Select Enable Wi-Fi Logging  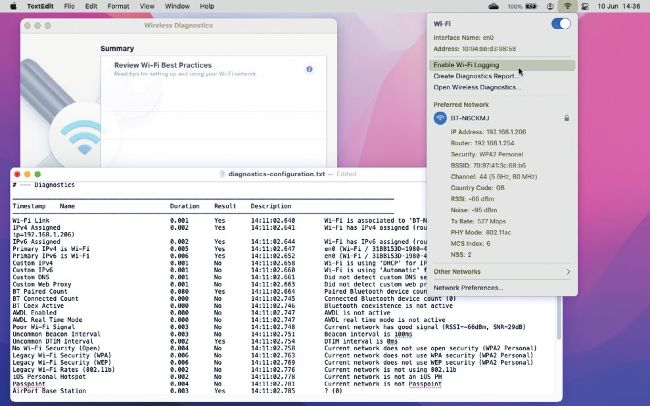coord(502,65)
